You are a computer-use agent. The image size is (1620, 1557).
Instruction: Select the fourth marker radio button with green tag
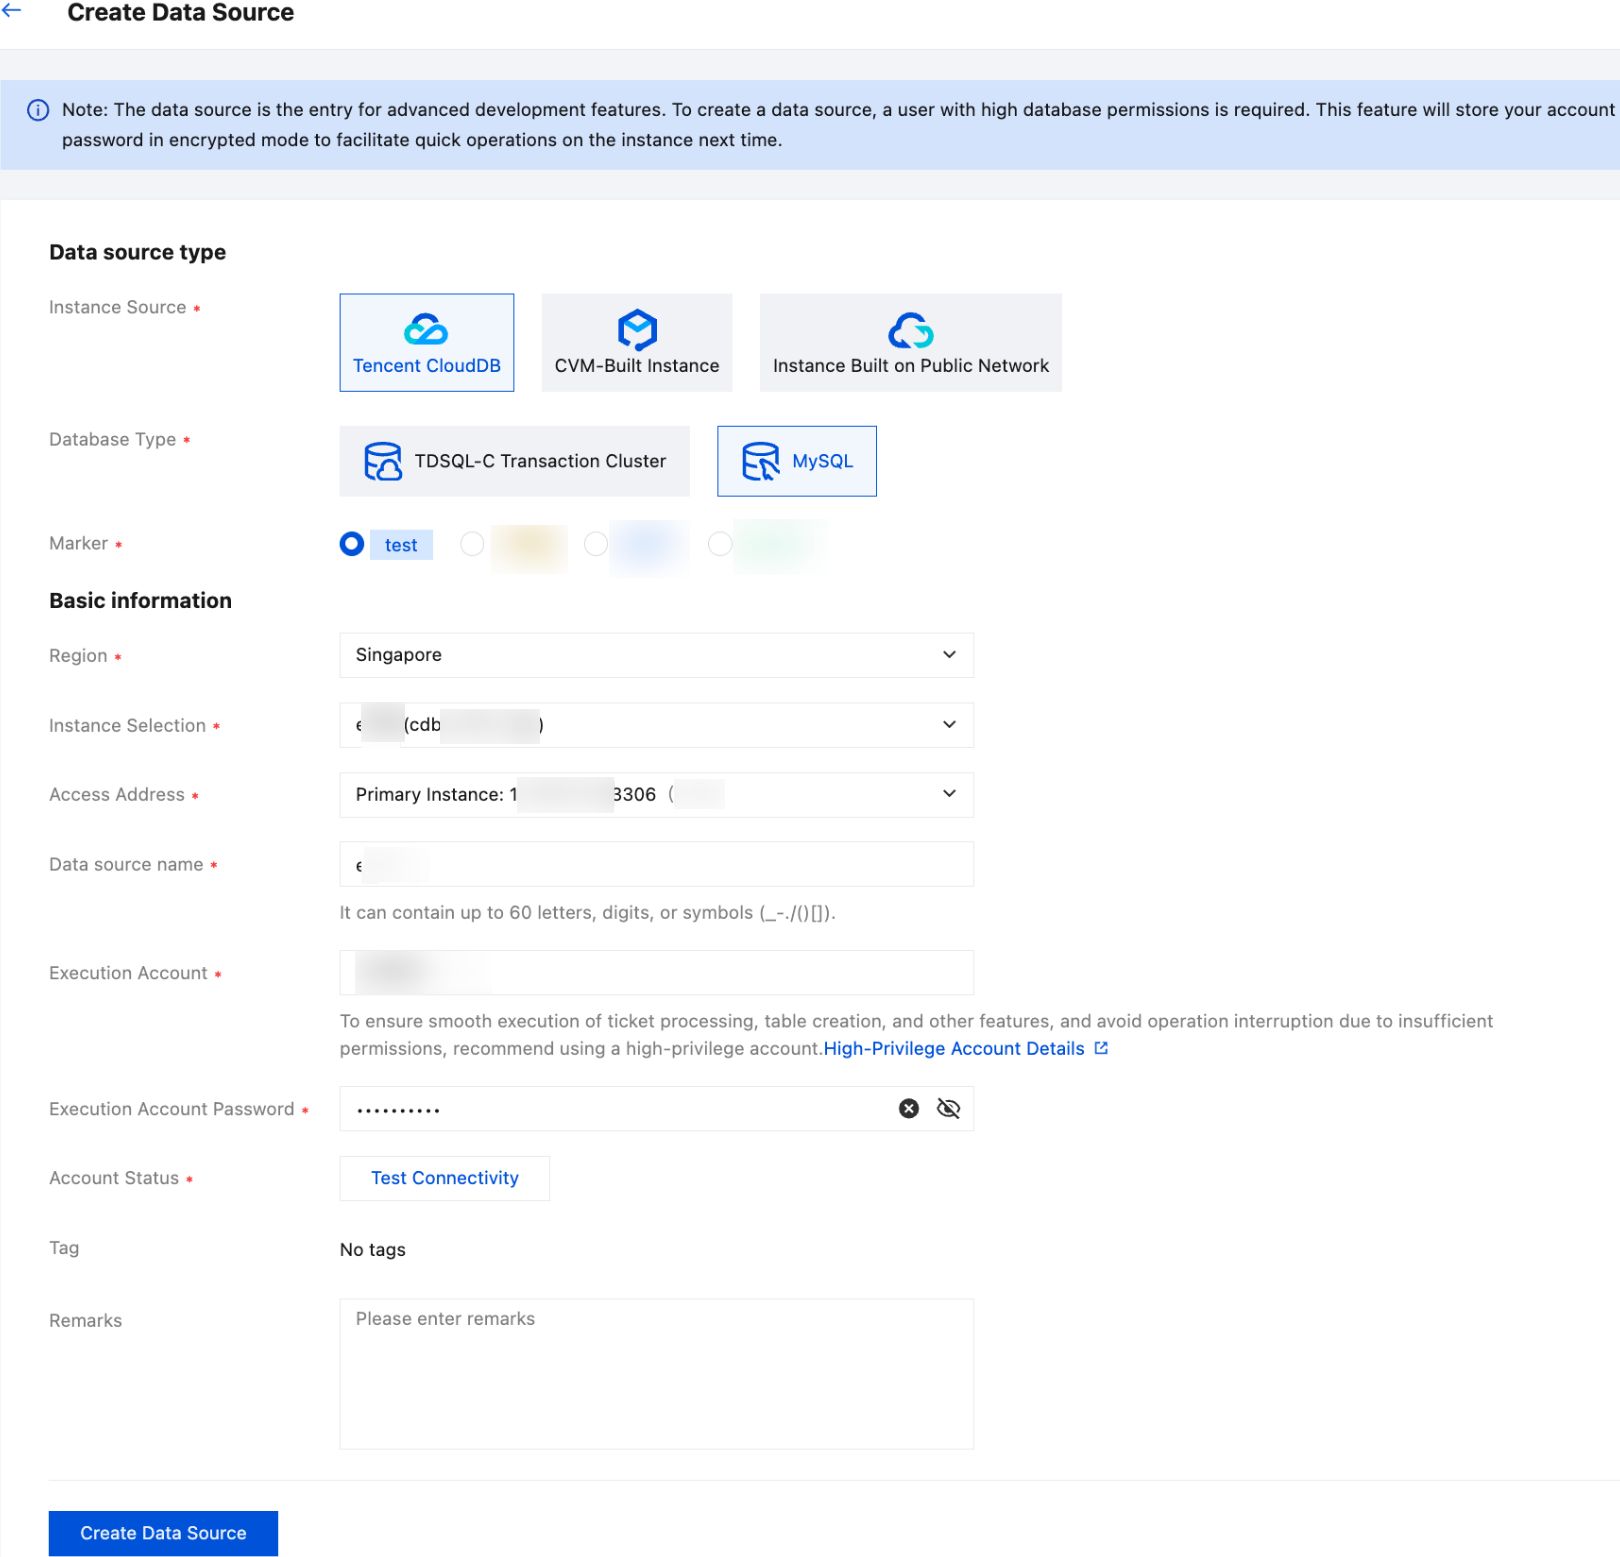720,544
